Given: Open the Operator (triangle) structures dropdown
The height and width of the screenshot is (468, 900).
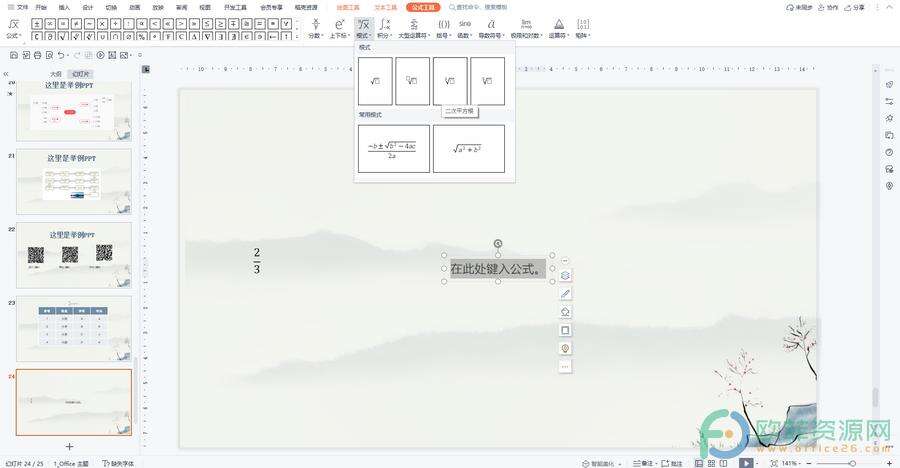Looking at the screenshot, I should [558, 28].
